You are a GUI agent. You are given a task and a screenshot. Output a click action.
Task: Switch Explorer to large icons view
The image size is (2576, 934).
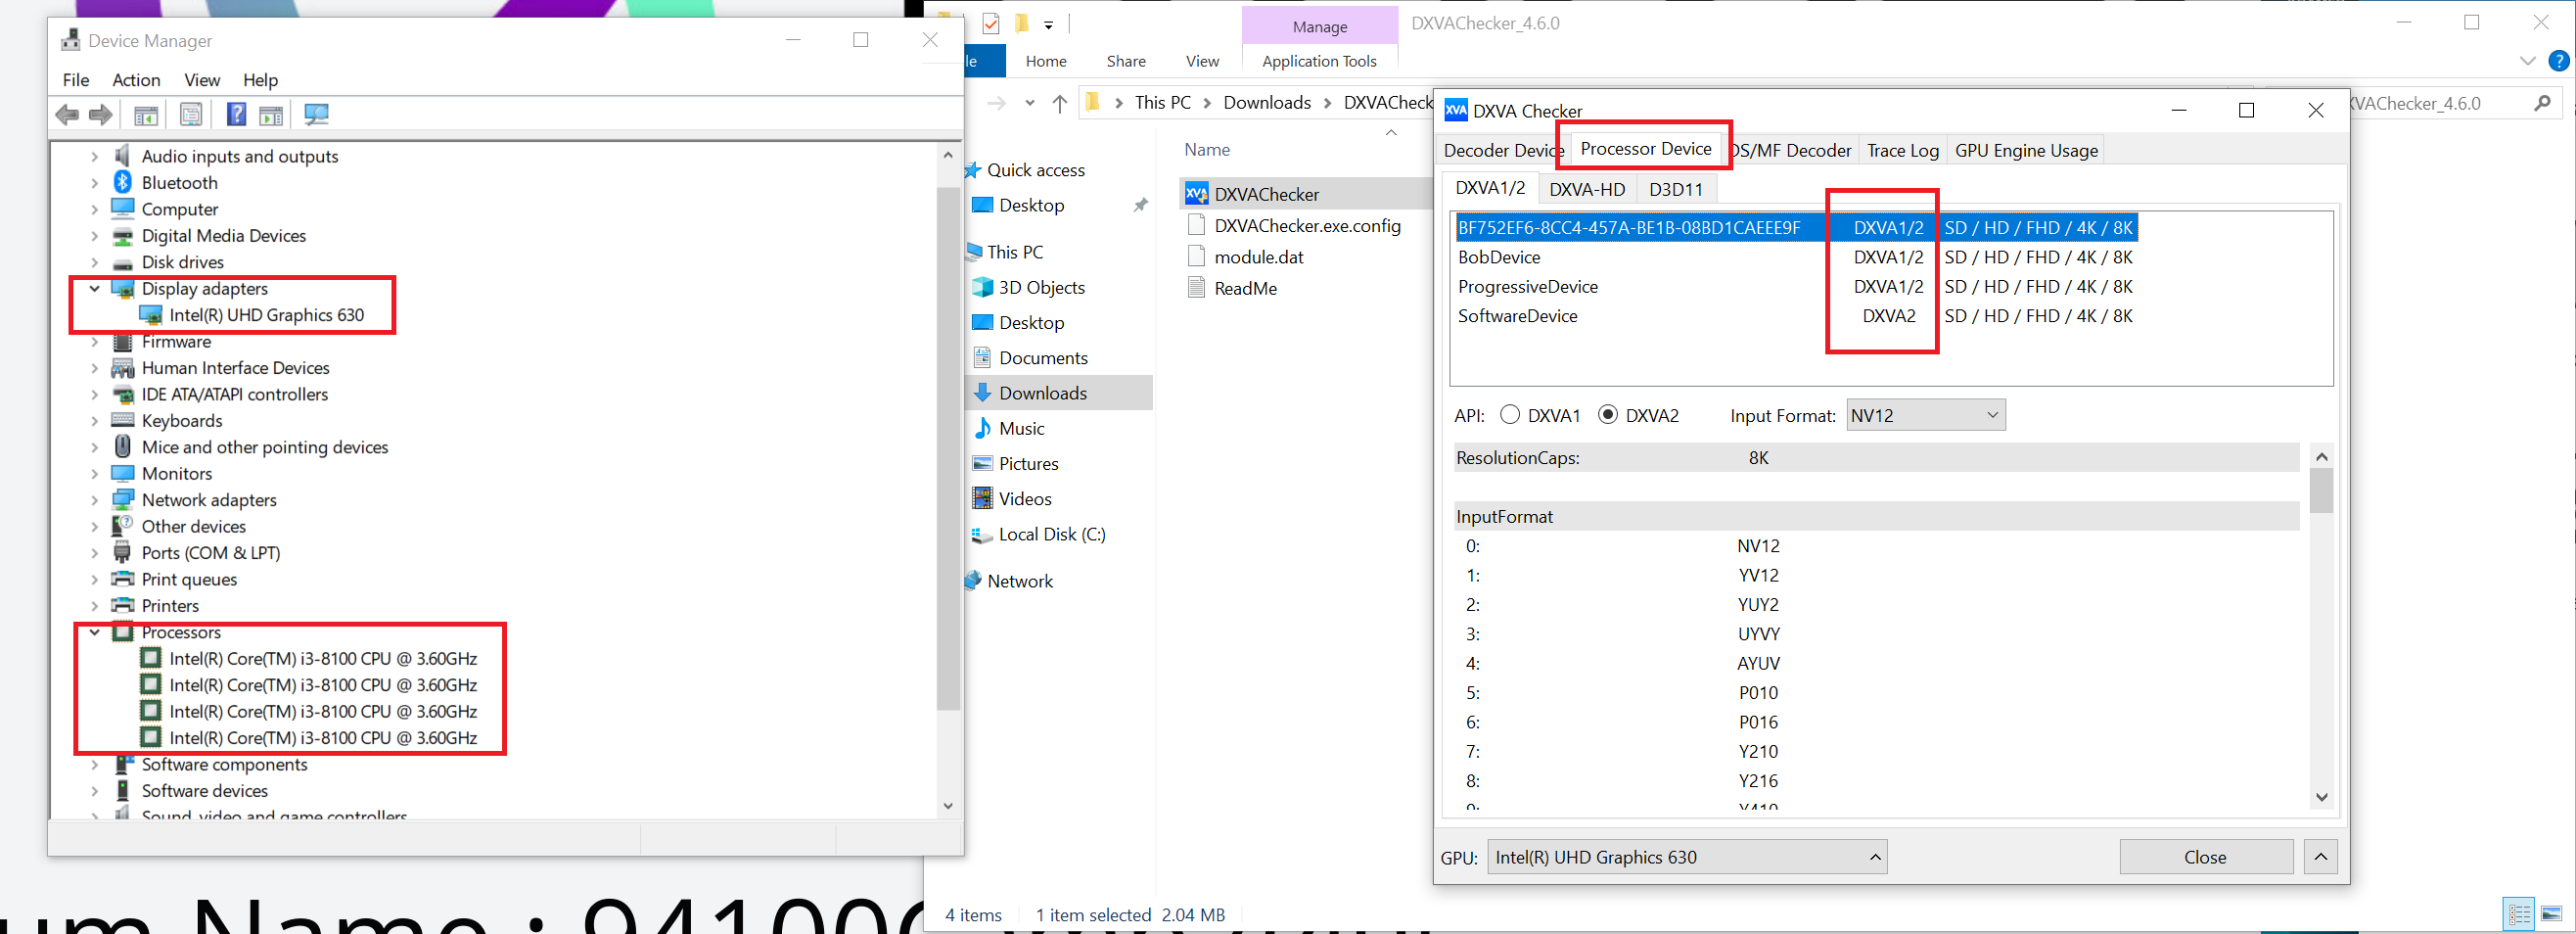coord(2552,914)
